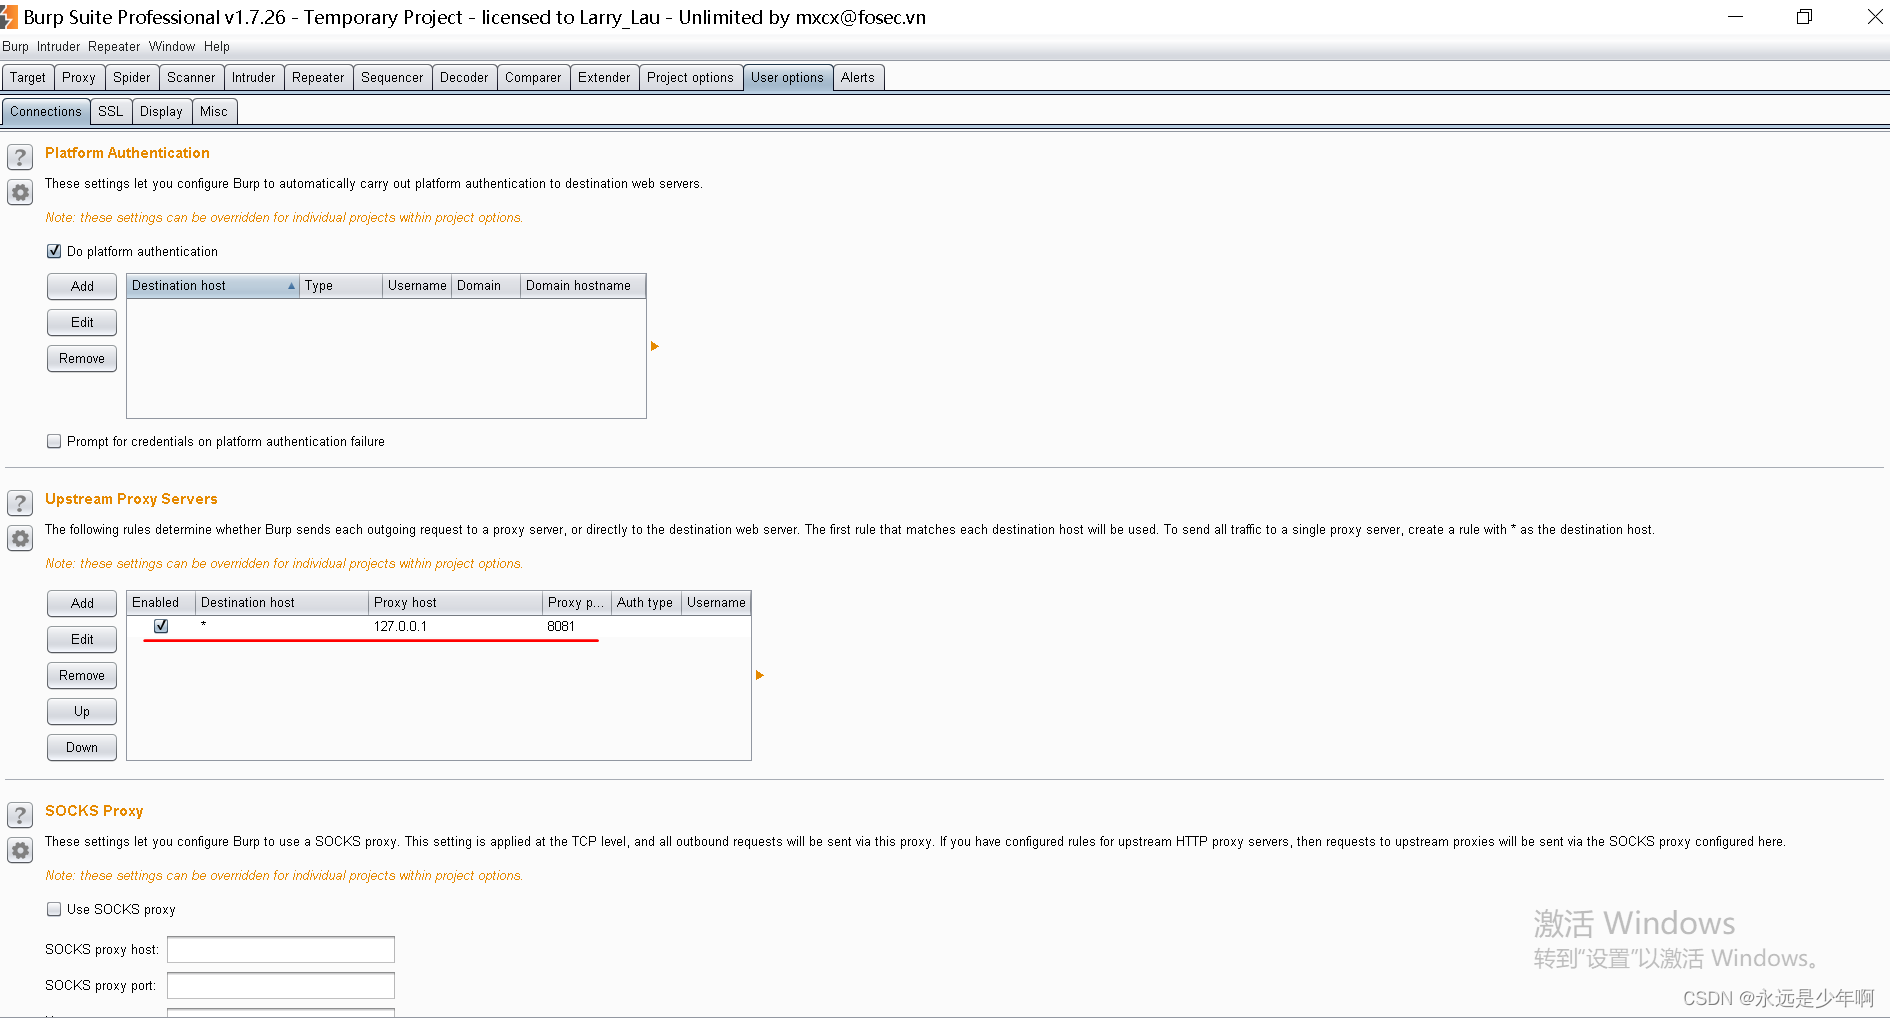Click Add in Platform Authentication
The width and height of the screenshot is (1890, 1018).
[82, 286]
